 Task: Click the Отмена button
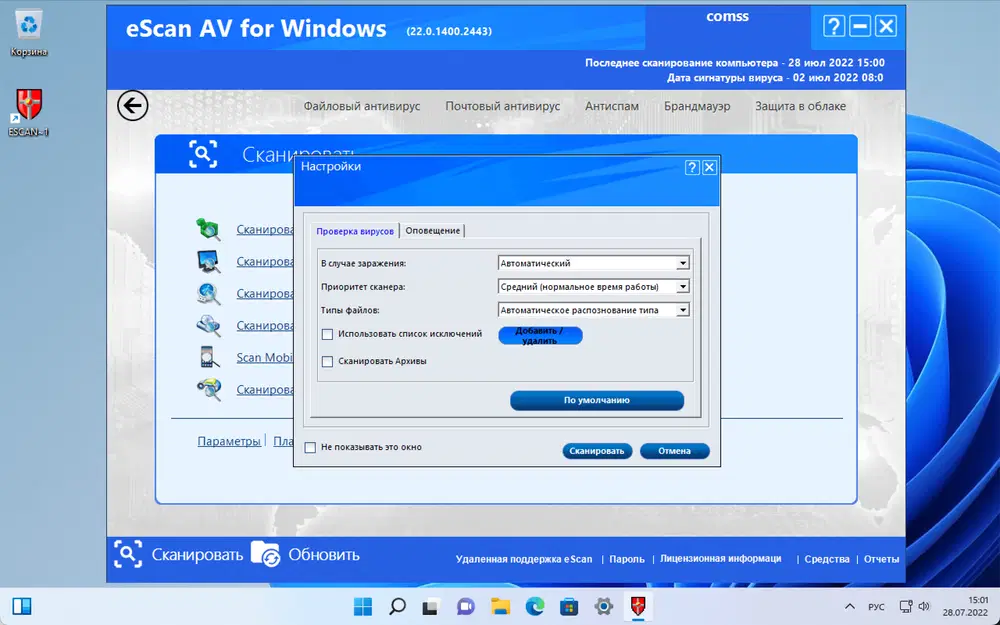[675, 451]
